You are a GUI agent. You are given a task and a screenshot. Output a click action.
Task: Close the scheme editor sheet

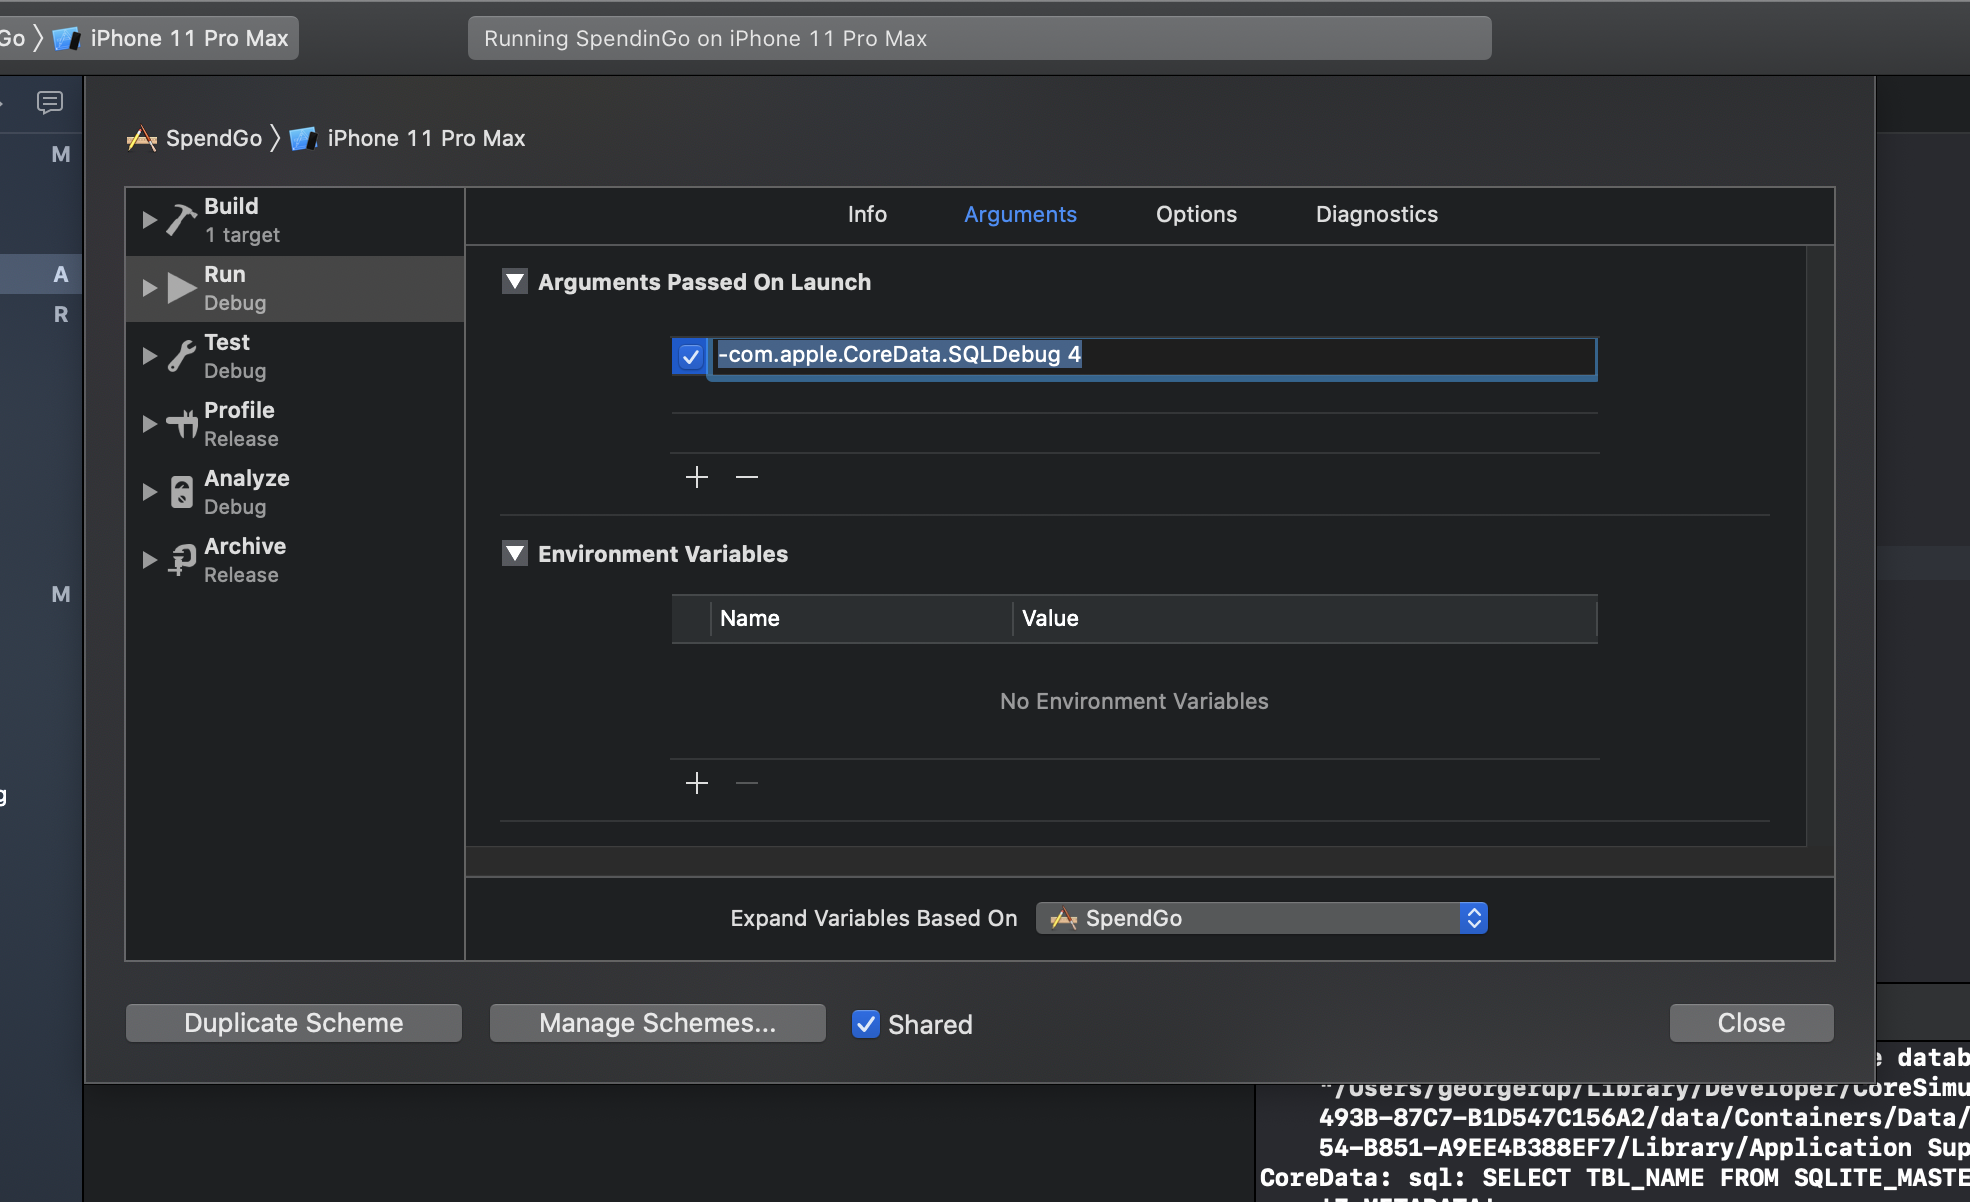pyautogui.click(x=1752, y=1023)
